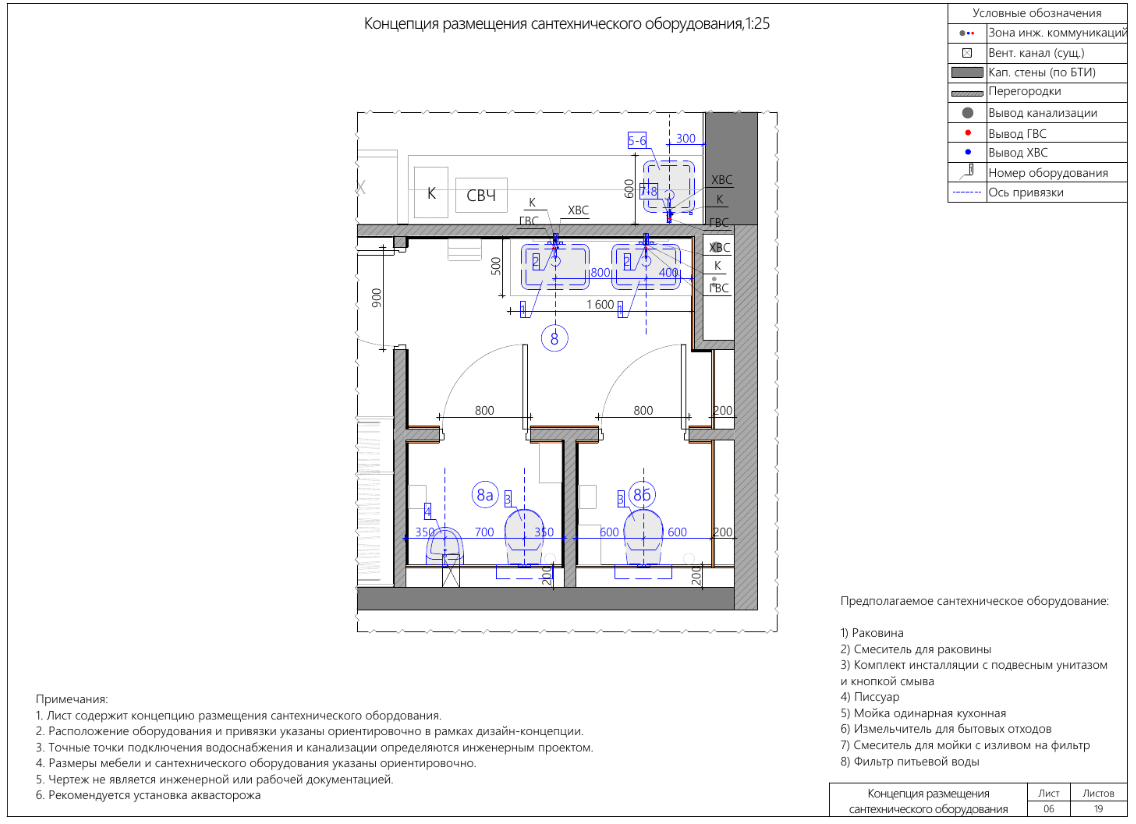Select the right washbasin on the vanity
This screenshot has width=1136, height=824.
[646, 266]
